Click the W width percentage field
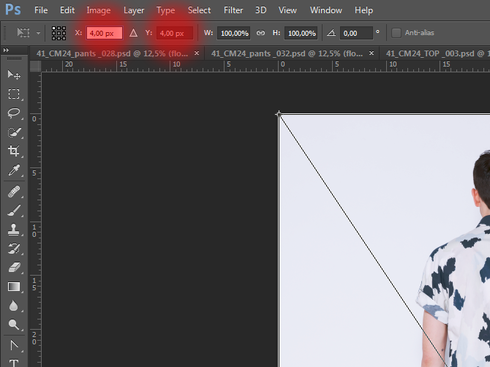Image resolution: width=490 pixels, height=367 pixels. (x=234, y=33)
